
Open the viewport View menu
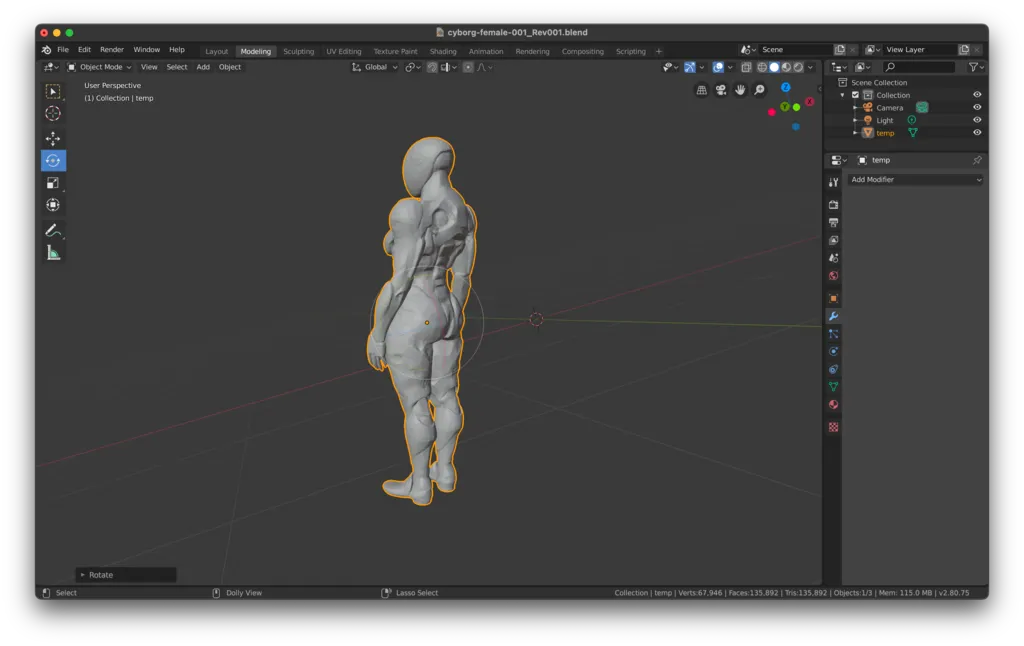149,67
